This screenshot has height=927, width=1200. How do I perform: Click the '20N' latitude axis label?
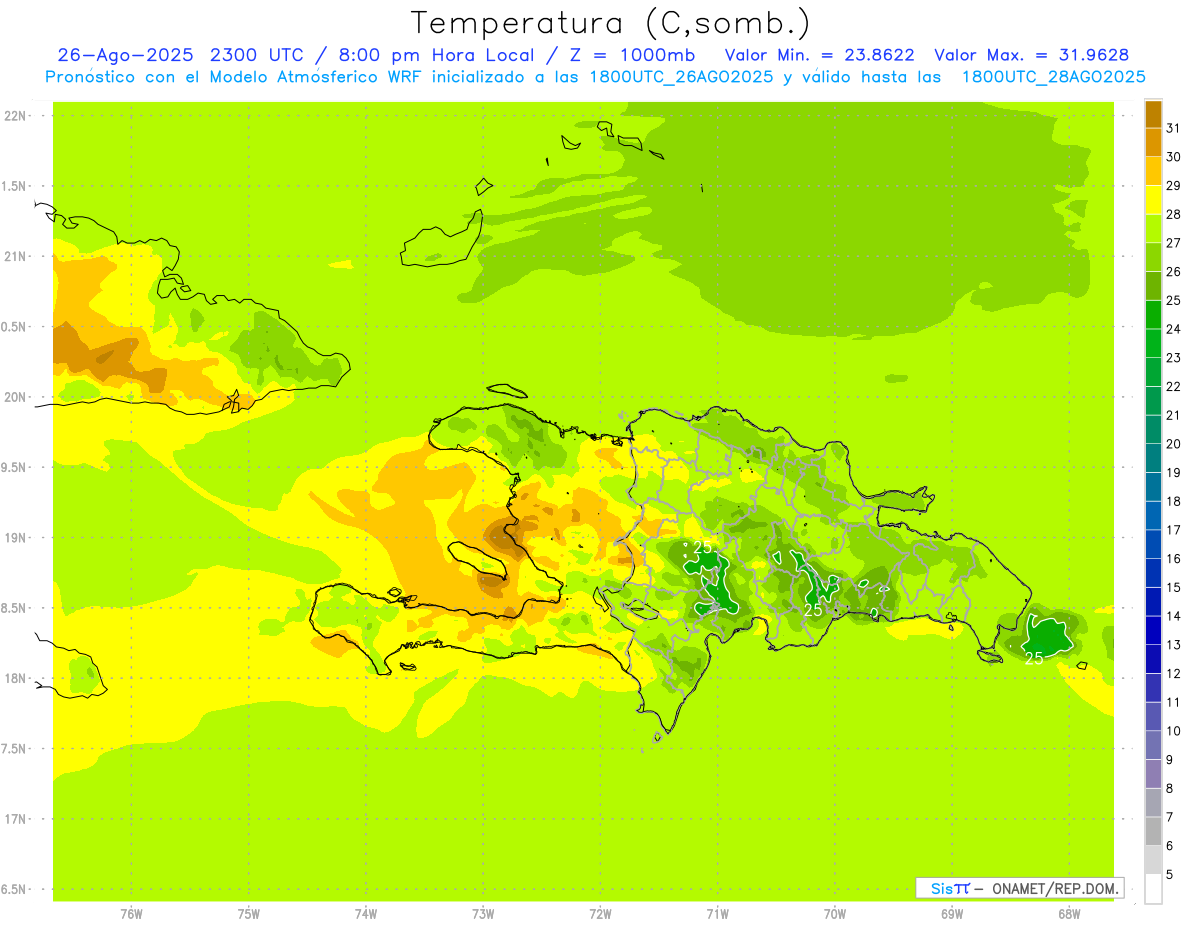coord(15,397)
